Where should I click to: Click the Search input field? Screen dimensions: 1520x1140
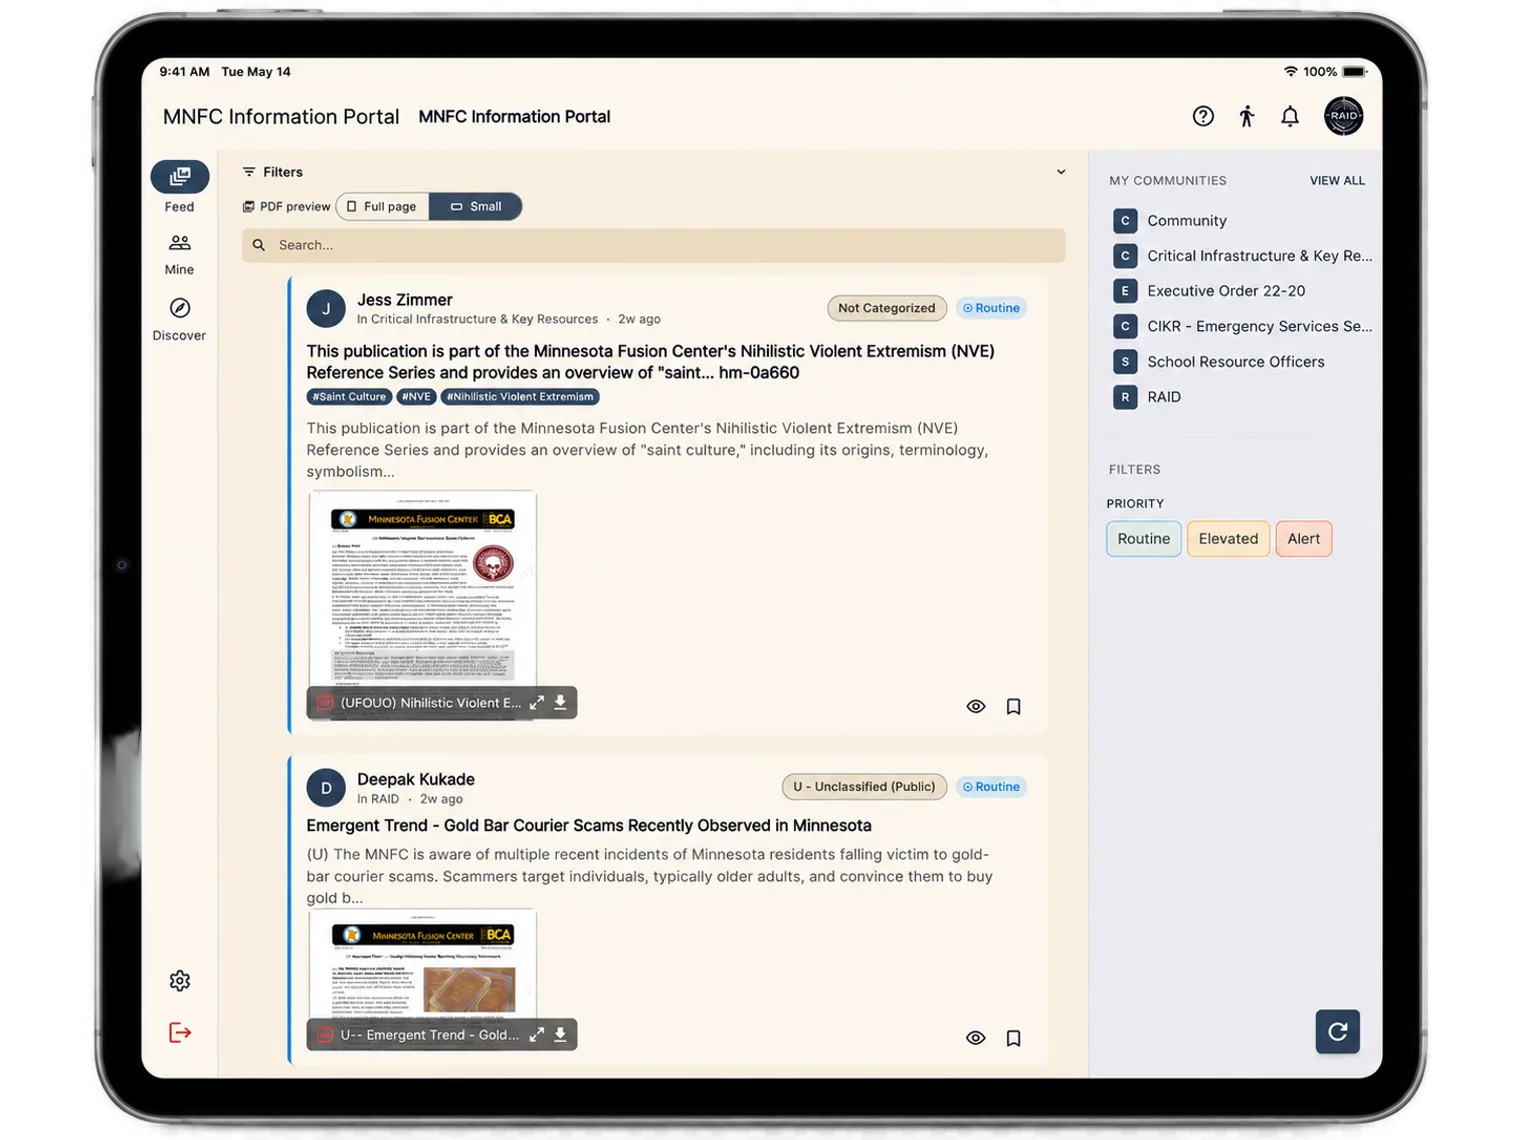click(653, 245)
